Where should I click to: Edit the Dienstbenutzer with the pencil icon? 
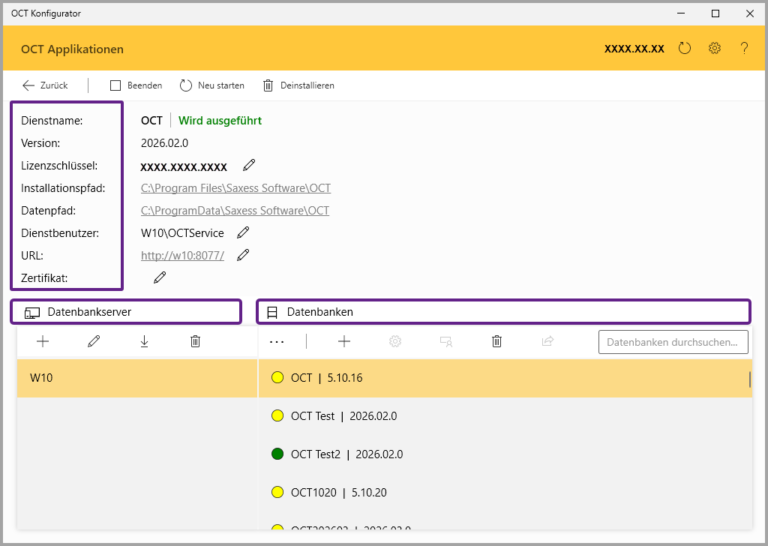(x=243, y=233)
